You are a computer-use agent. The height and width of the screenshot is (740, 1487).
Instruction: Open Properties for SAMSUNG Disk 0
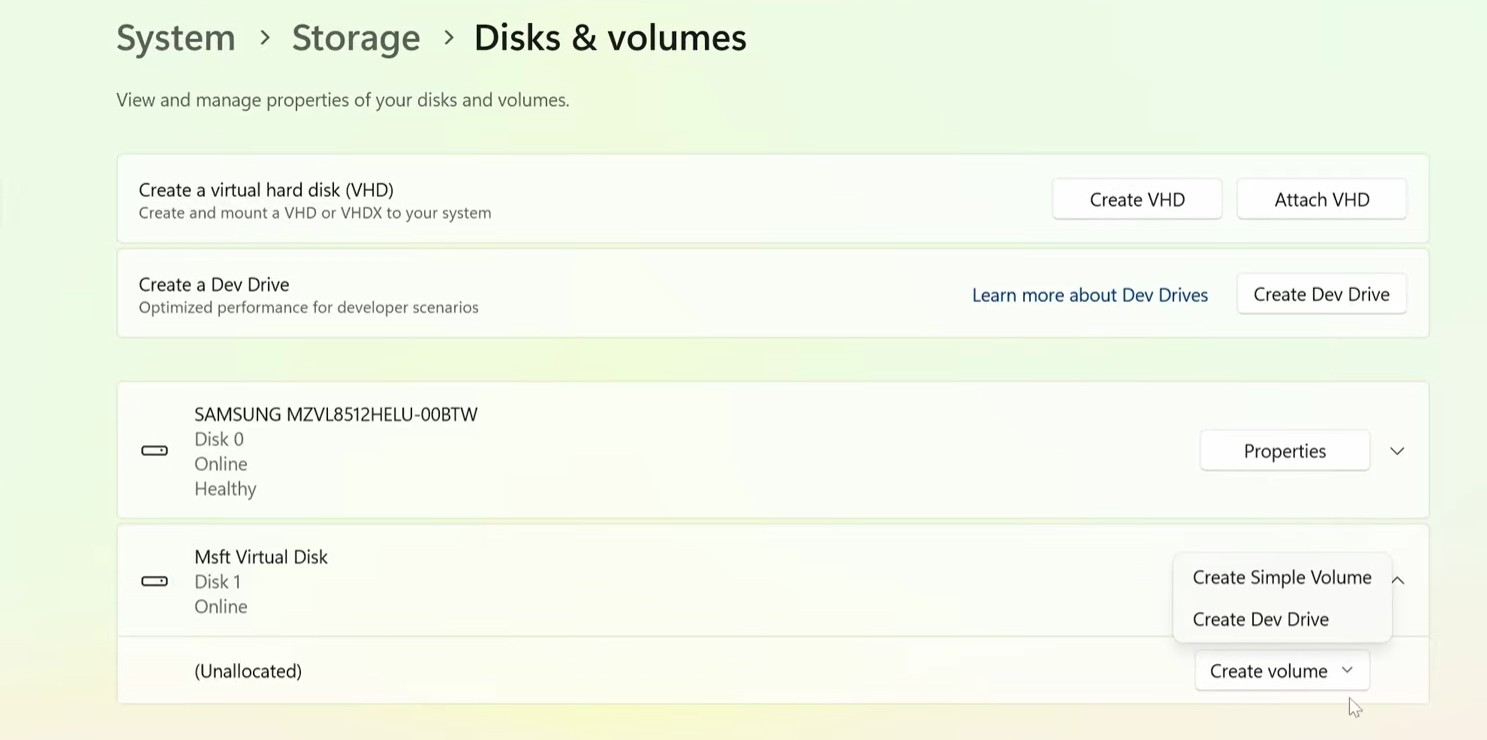(x=1284, y=451)
